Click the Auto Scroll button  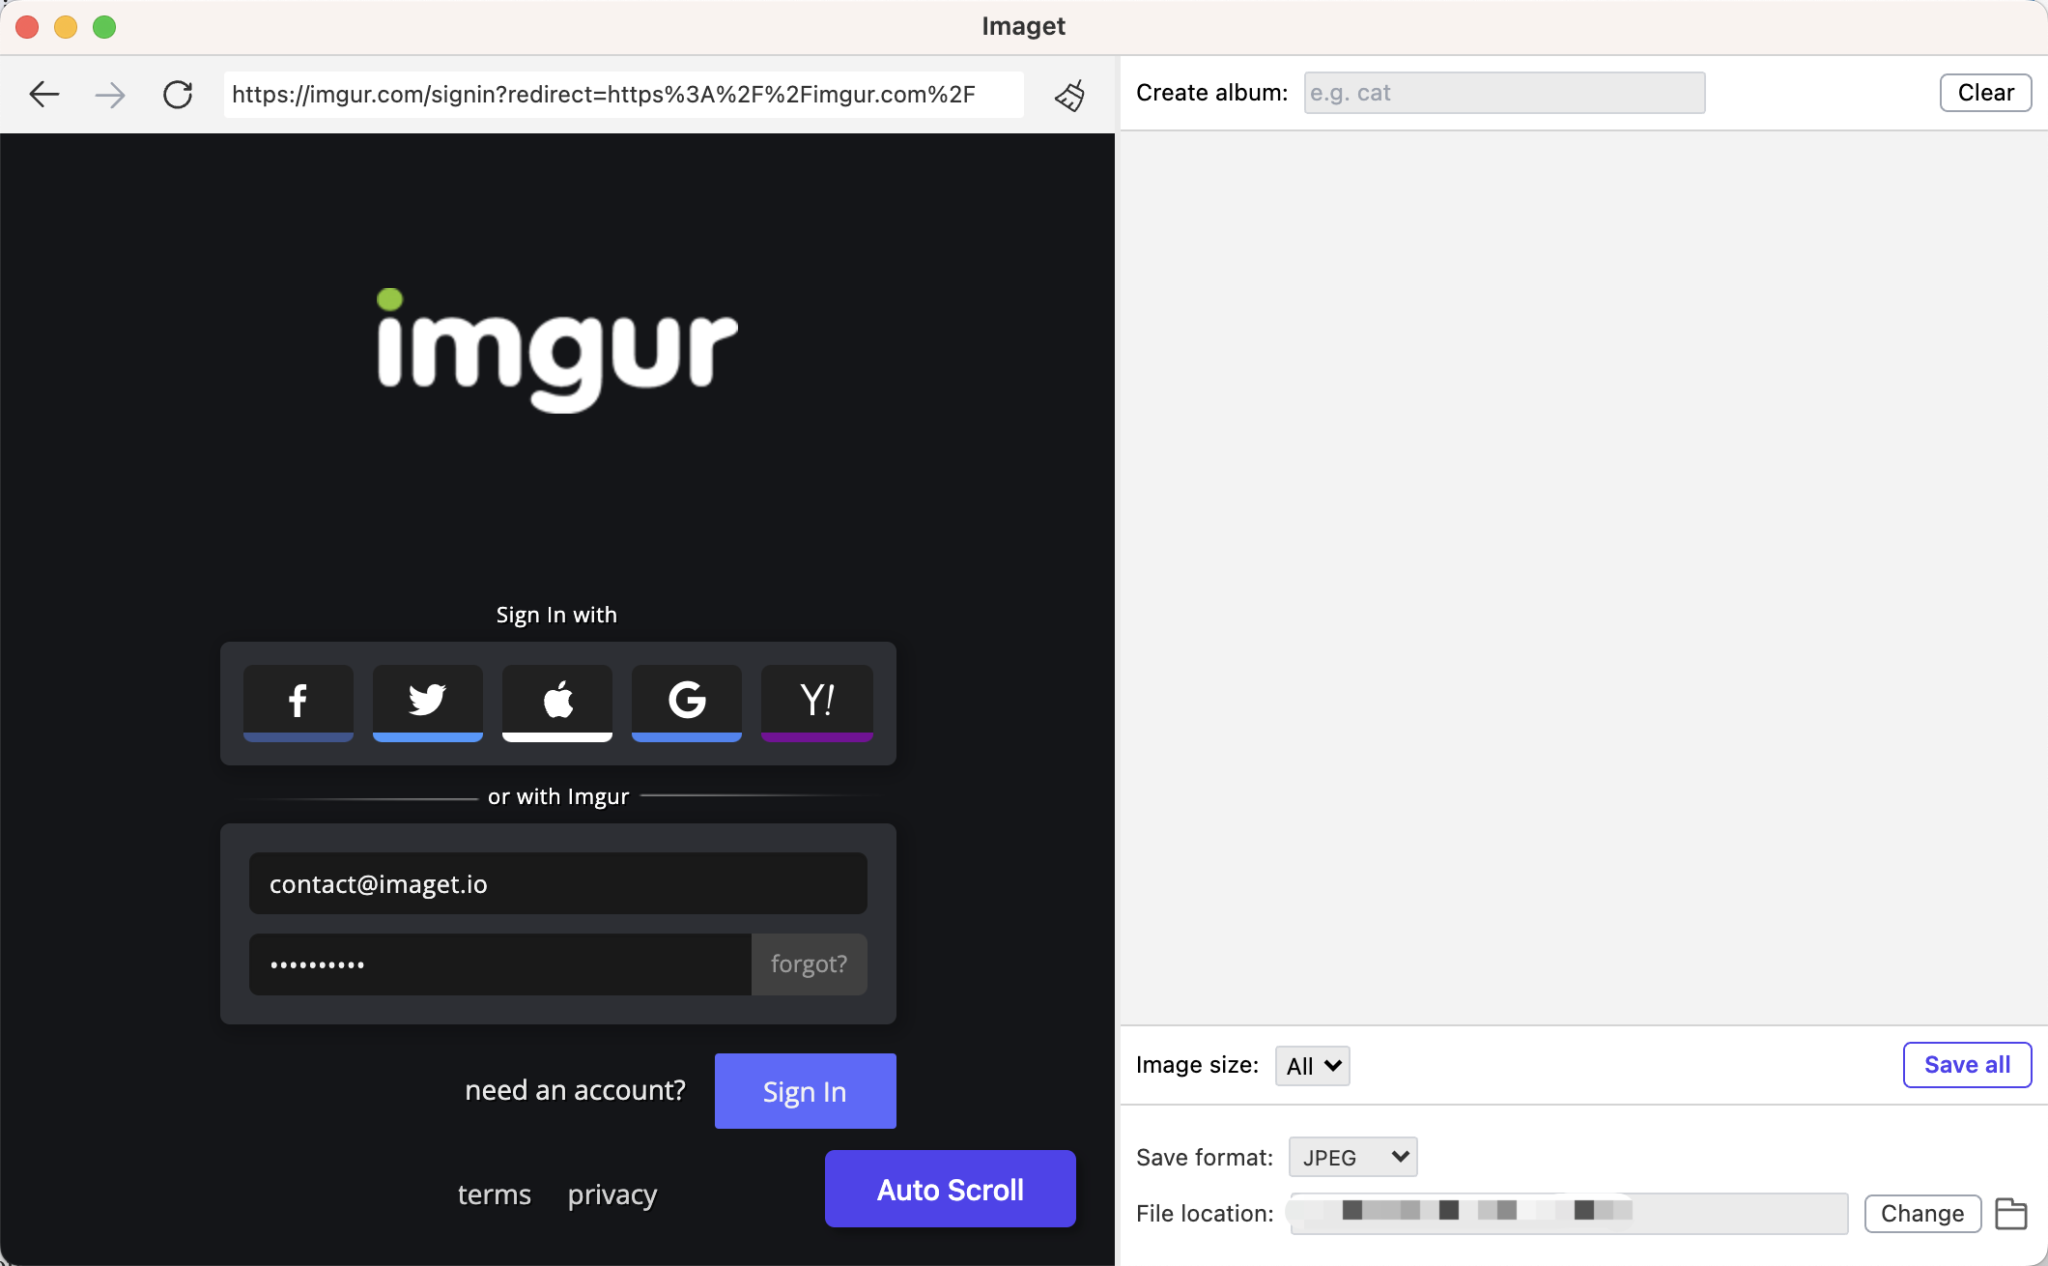coord(950,1189)
